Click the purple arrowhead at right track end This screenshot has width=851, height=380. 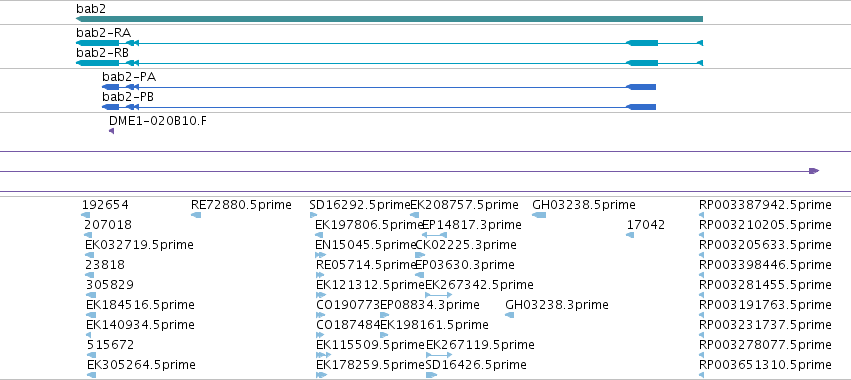814,171
